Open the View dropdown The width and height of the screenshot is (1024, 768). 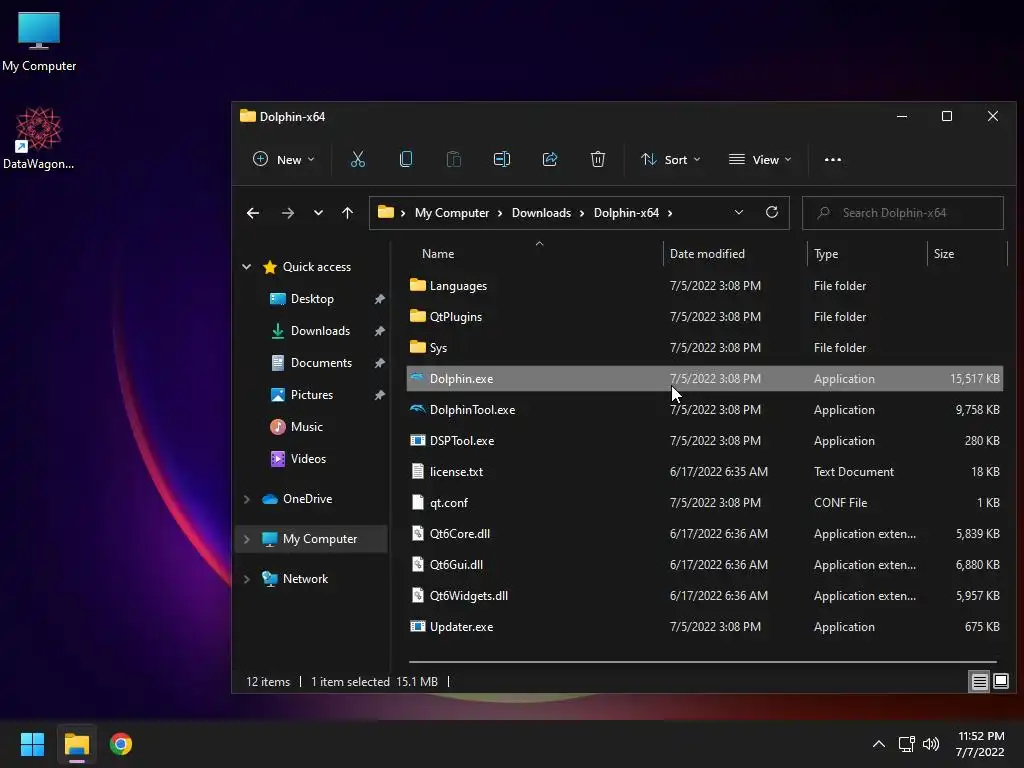coord(760,159)
